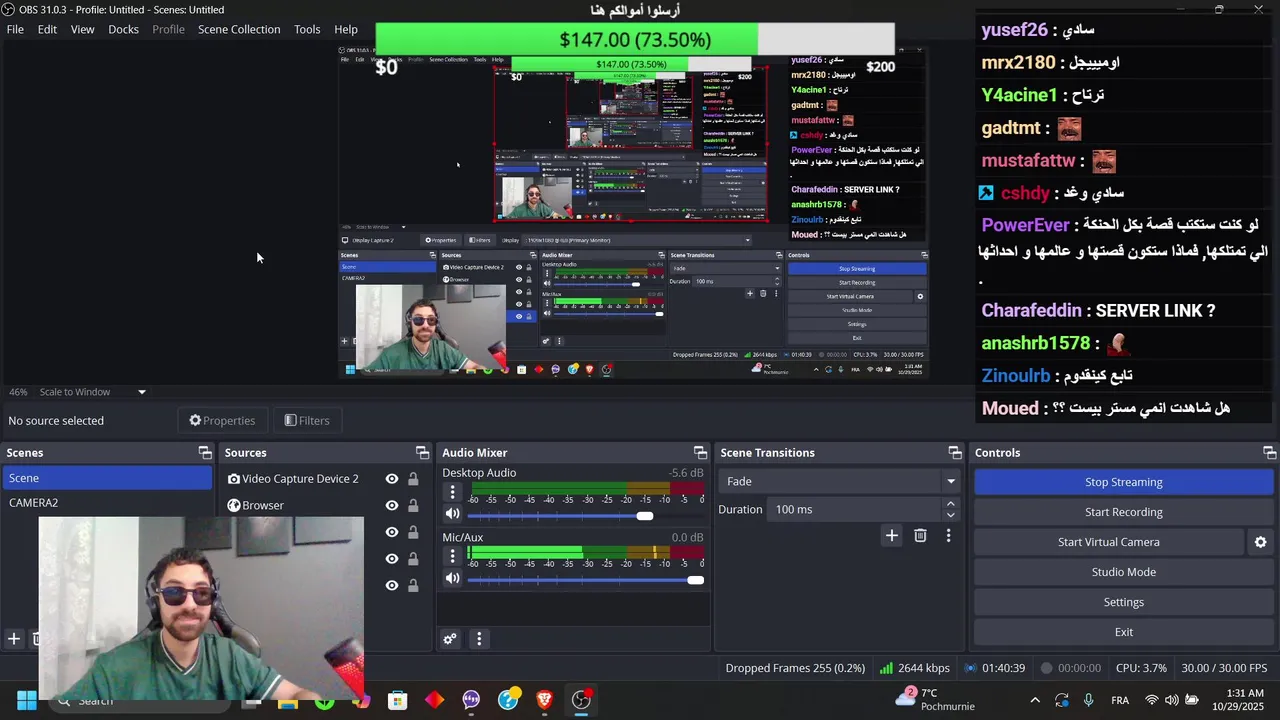The height and width of the screenshot is (720, 1280).
Task: Click the Start Recording button
Action: coord(1123,512)
